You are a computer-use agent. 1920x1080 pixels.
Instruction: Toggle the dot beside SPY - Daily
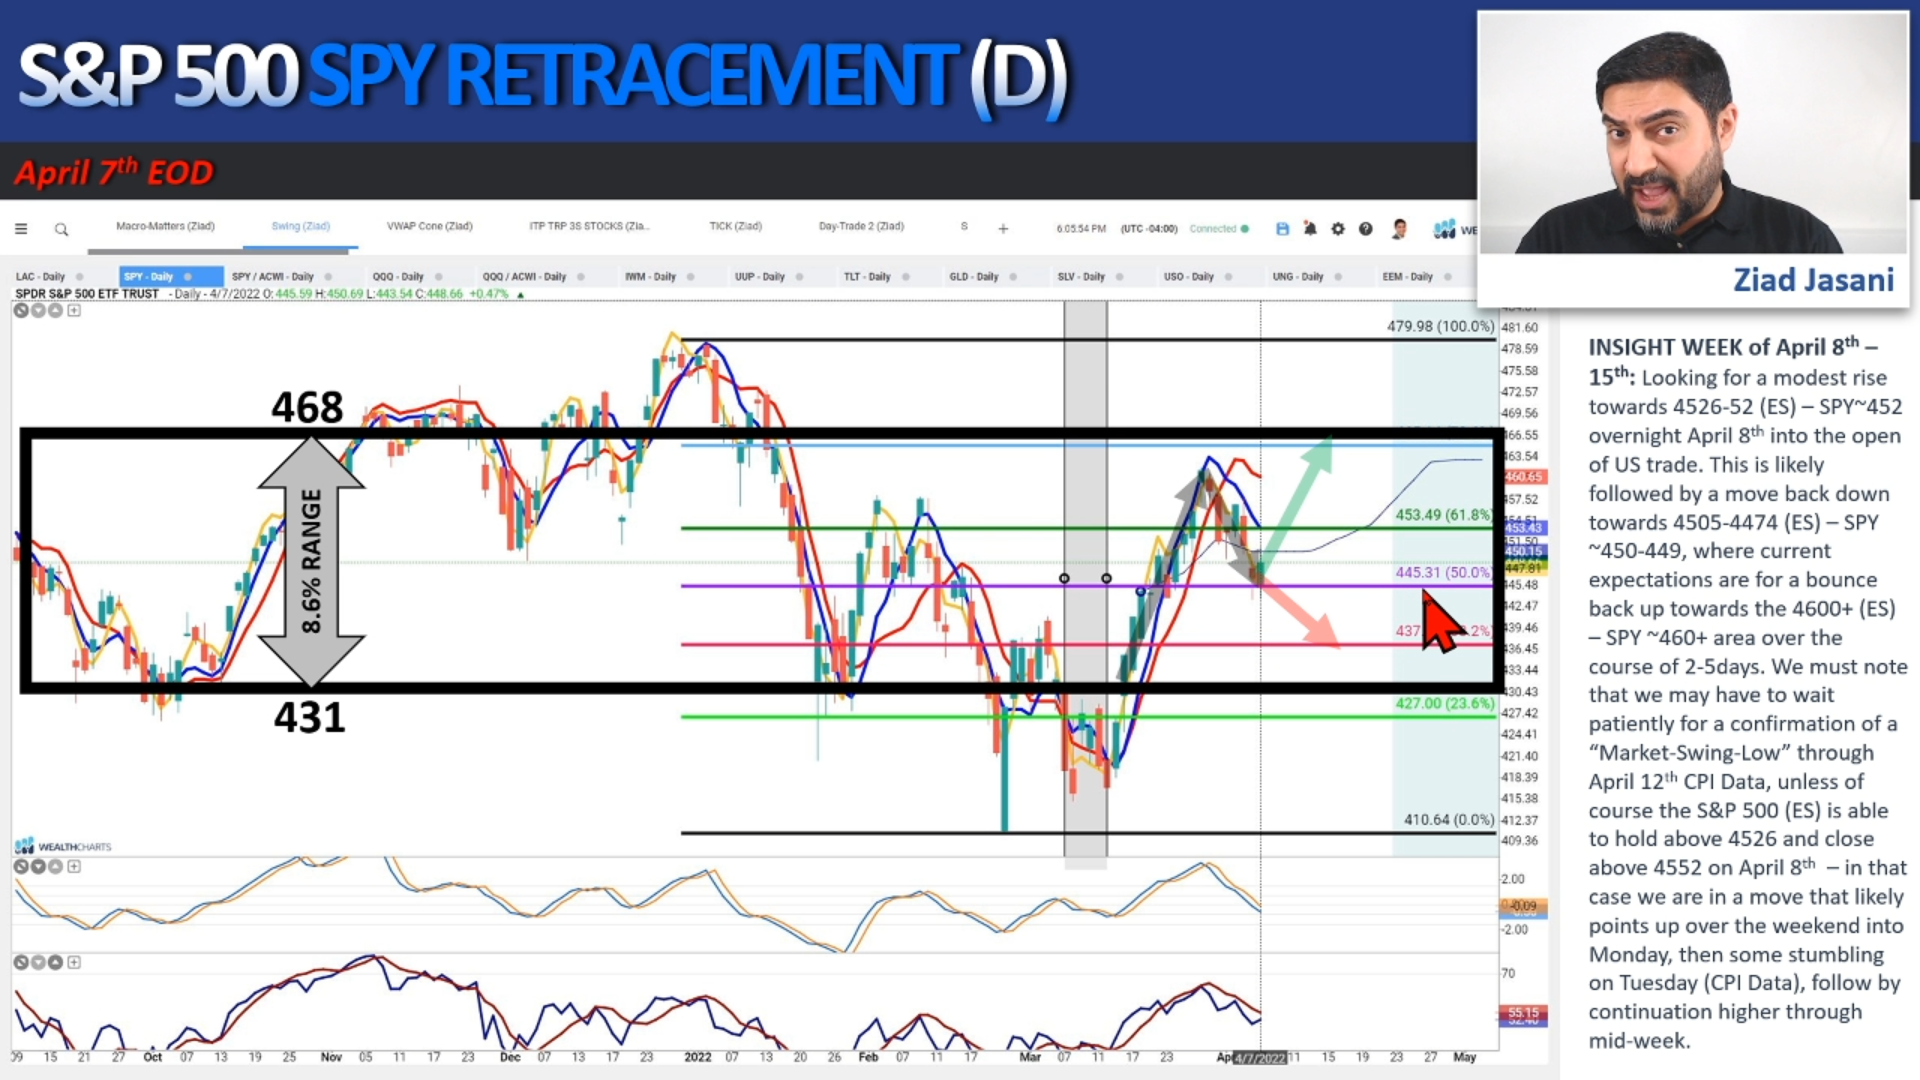[187, 277]
